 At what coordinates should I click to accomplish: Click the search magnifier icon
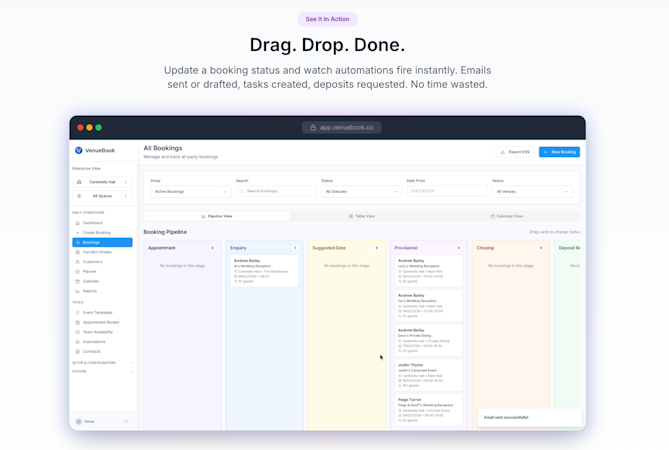coord(241,191)
